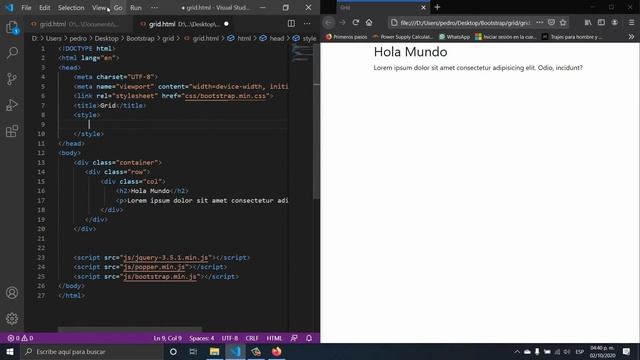This screenshot has height=360, width=640.
Task: Show more bookmarks chevron in Firefox
Action: 631,37
